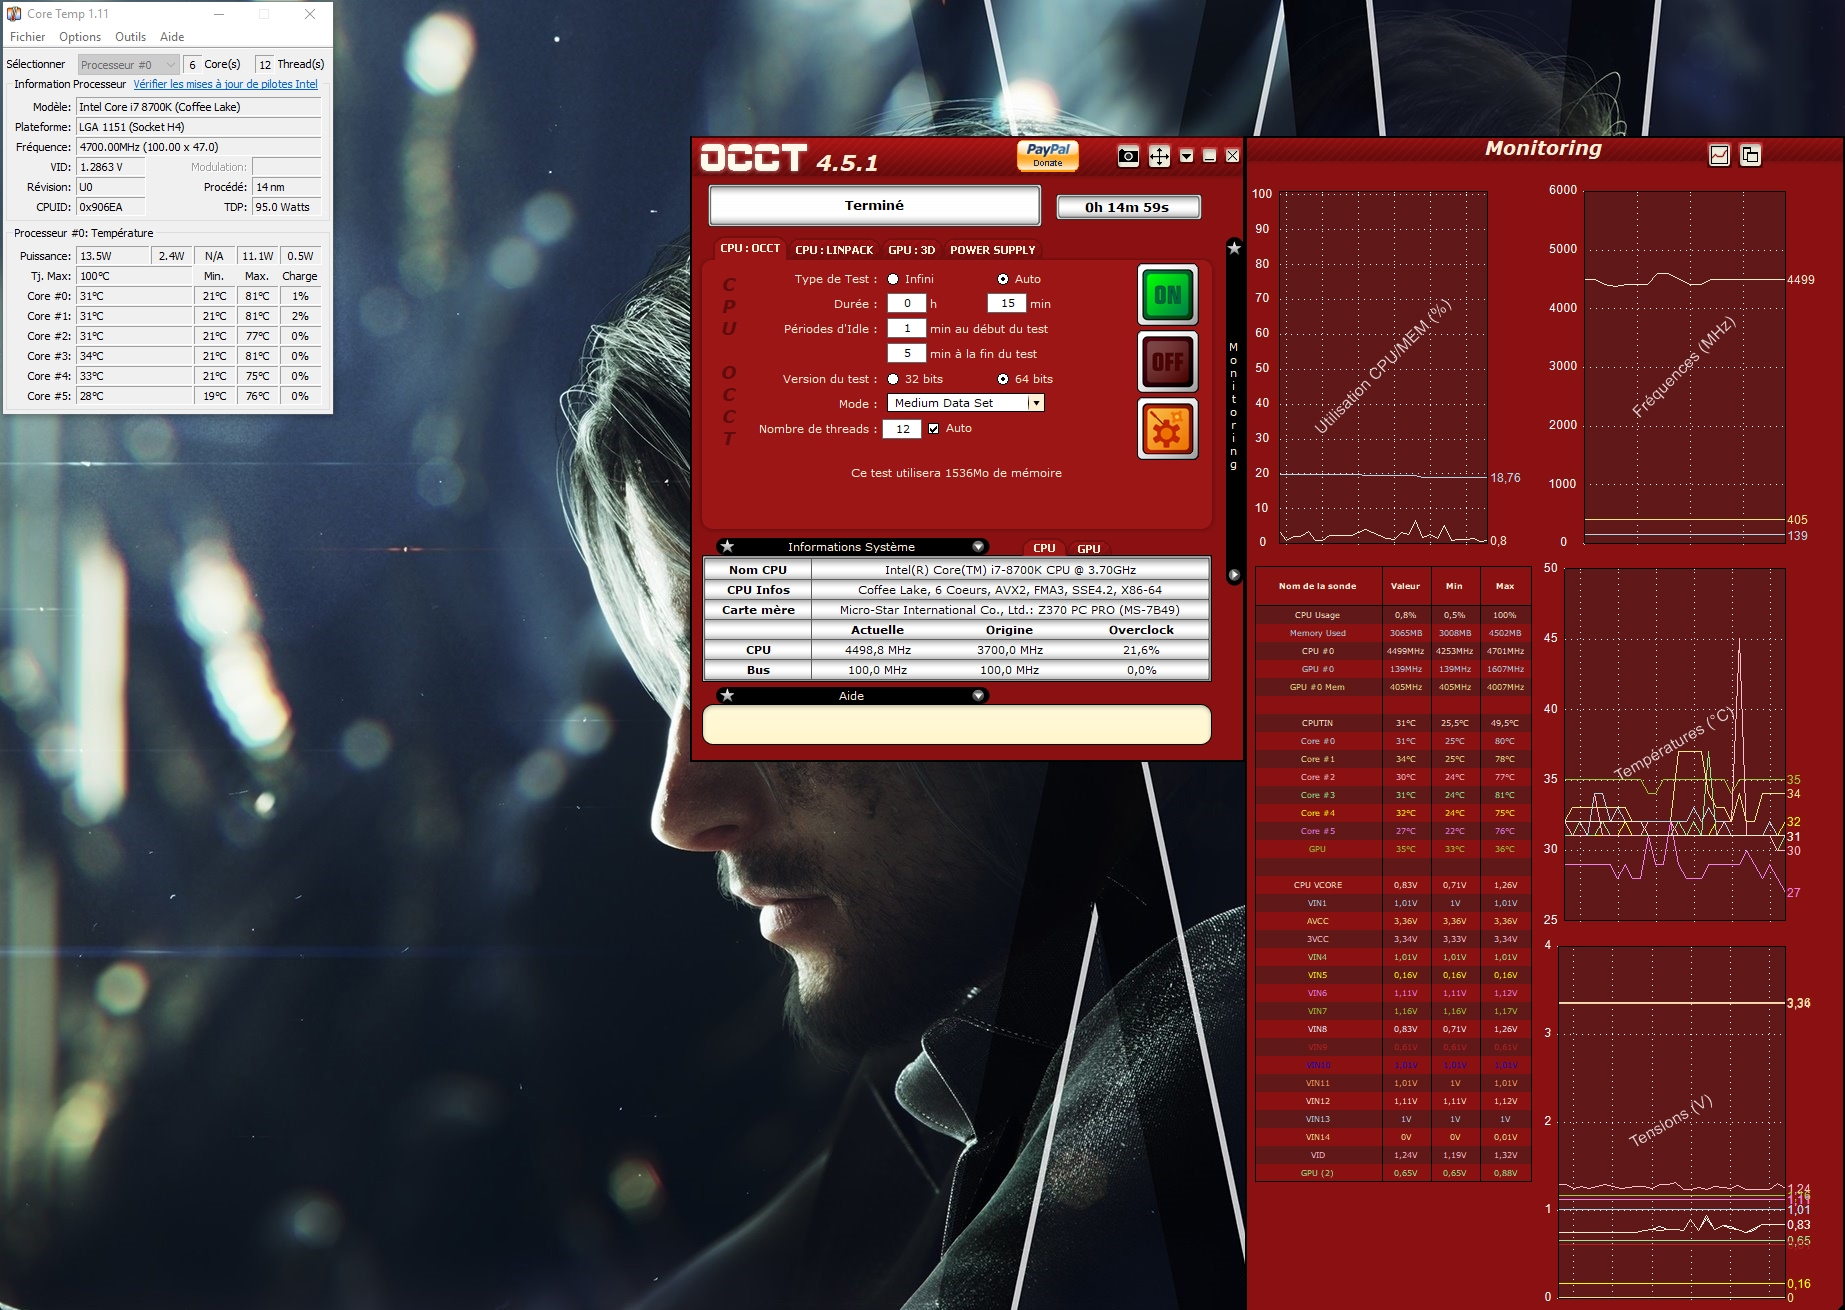Stop the test with OFF button
The height and width of the screenshot is (1310, 1845).
[1168, 361]
